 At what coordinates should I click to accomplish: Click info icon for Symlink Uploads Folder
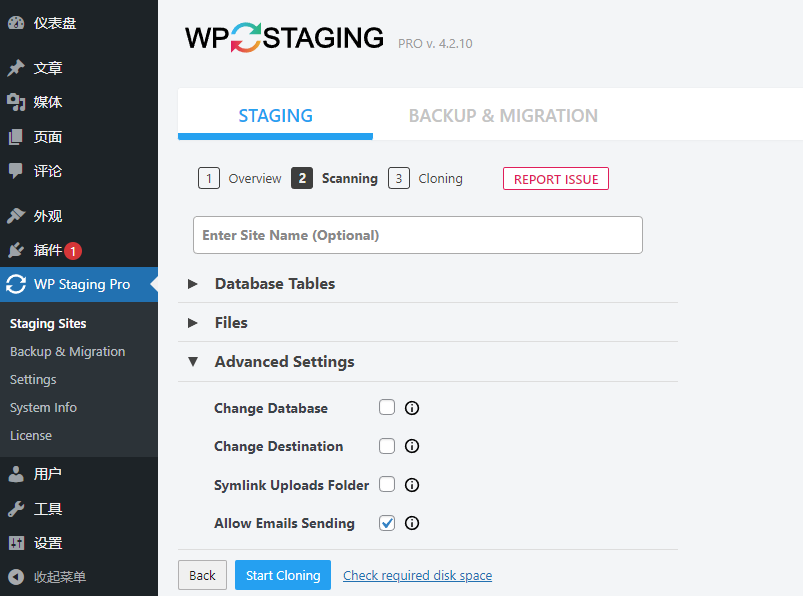pyautogui.click(x=412, y=485)
